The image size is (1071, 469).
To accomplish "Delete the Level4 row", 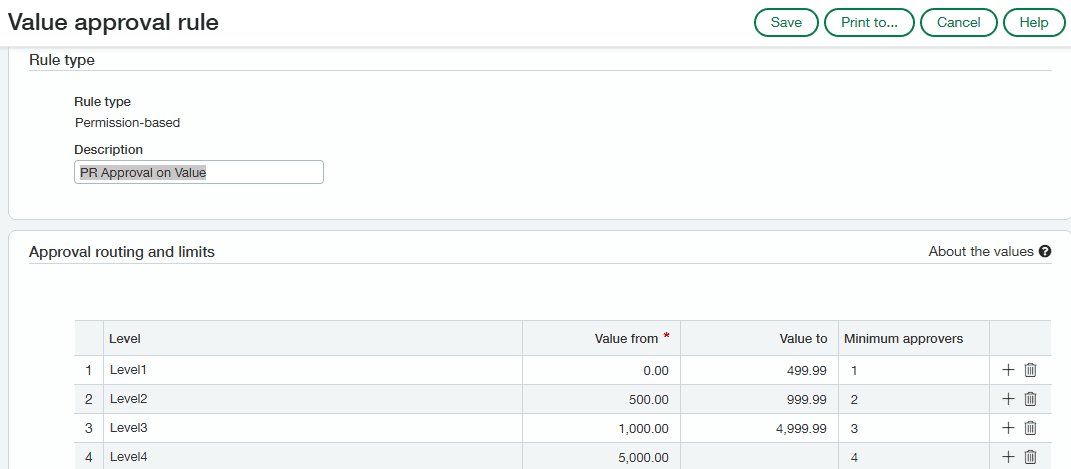I will click(x=1031, y=457).
